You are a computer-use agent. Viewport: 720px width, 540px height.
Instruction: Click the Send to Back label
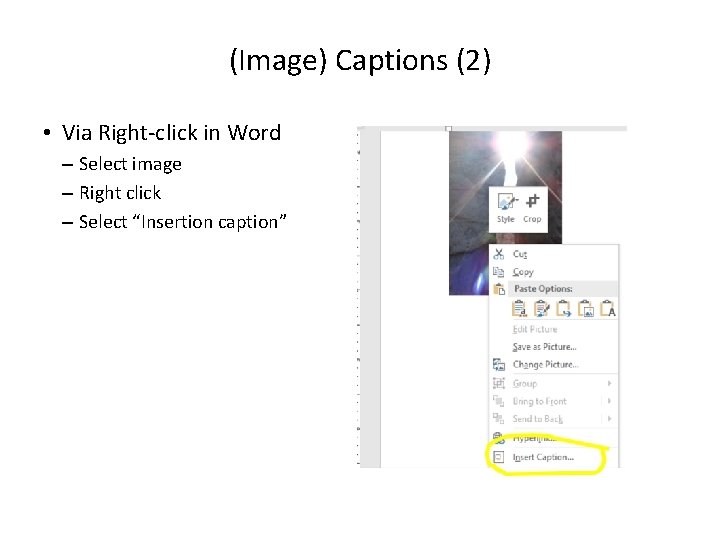point(538,419)
